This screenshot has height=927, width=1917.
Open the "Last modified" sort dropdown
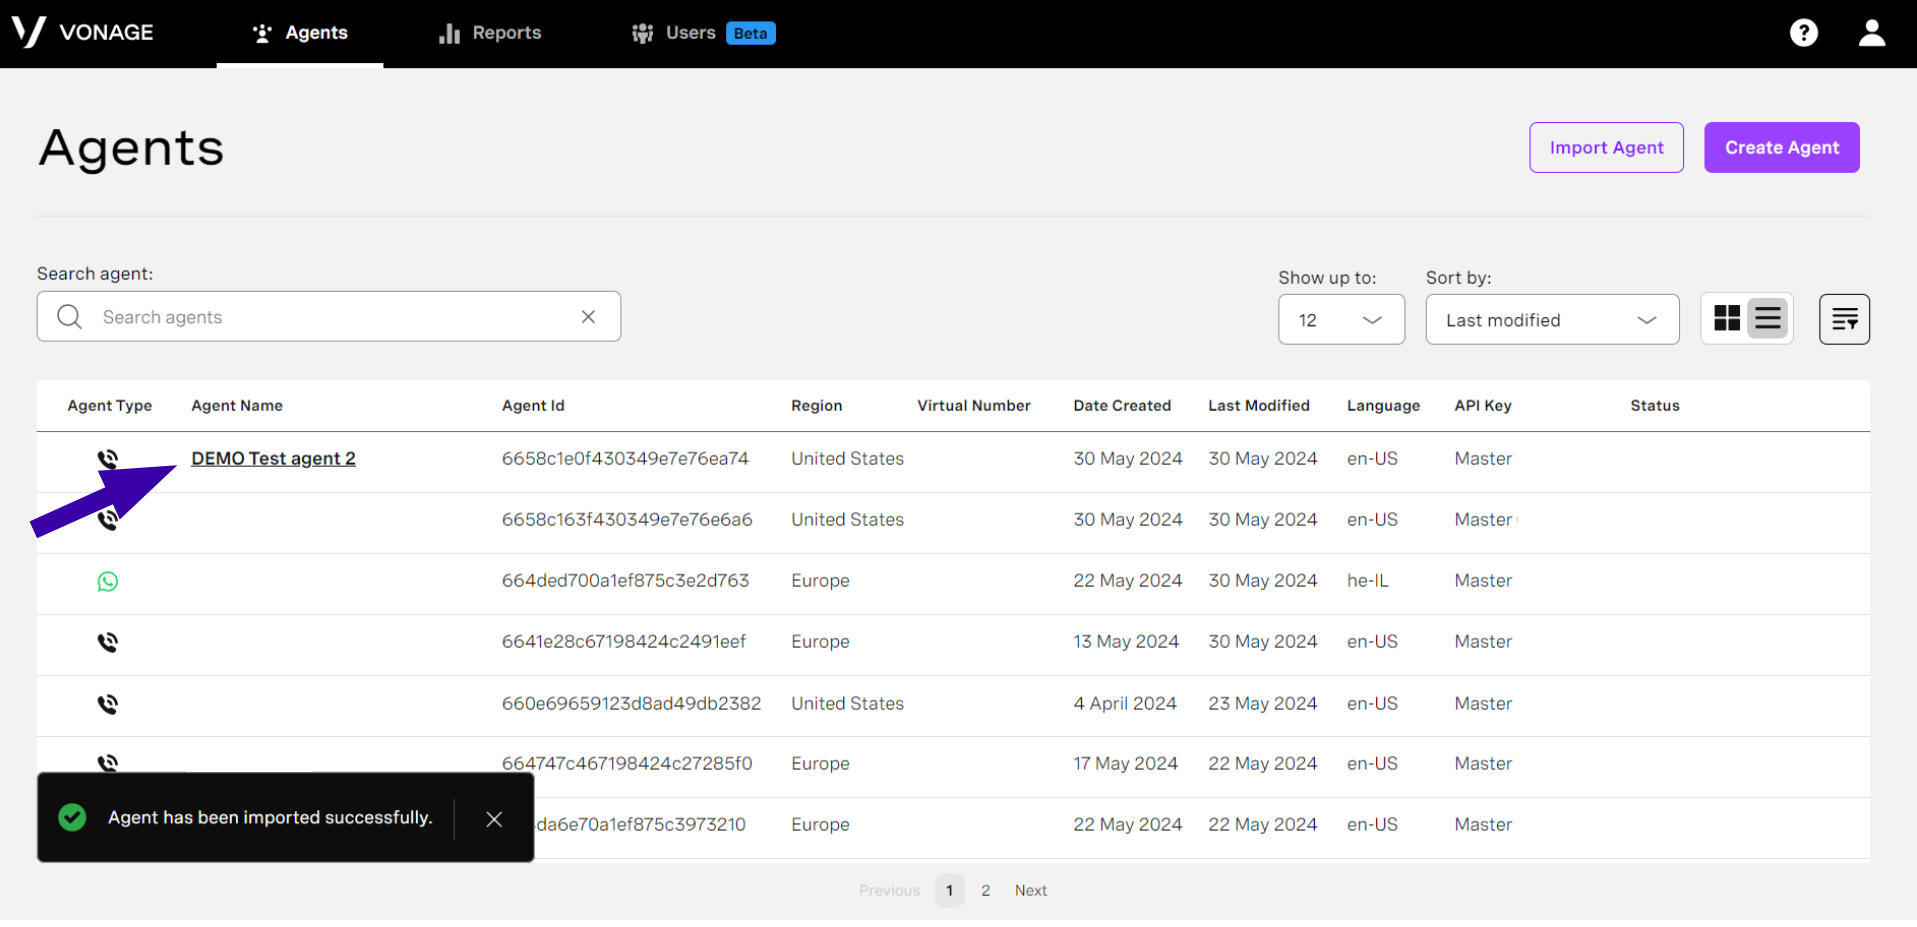coord(1551,319)
